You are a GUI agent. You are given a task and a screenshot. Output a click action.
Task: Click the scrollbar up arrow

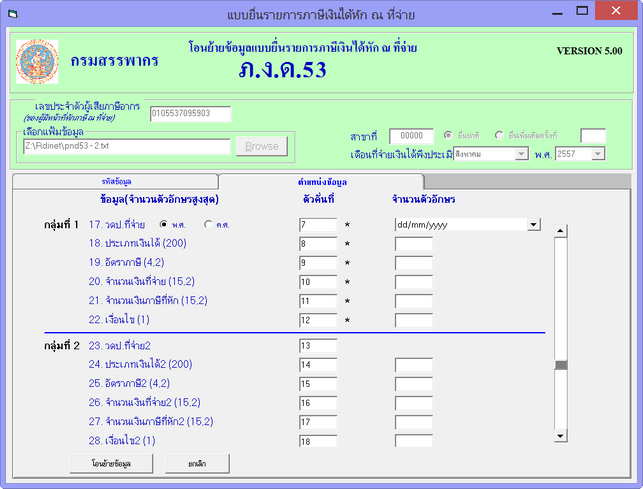pos(560,231)
